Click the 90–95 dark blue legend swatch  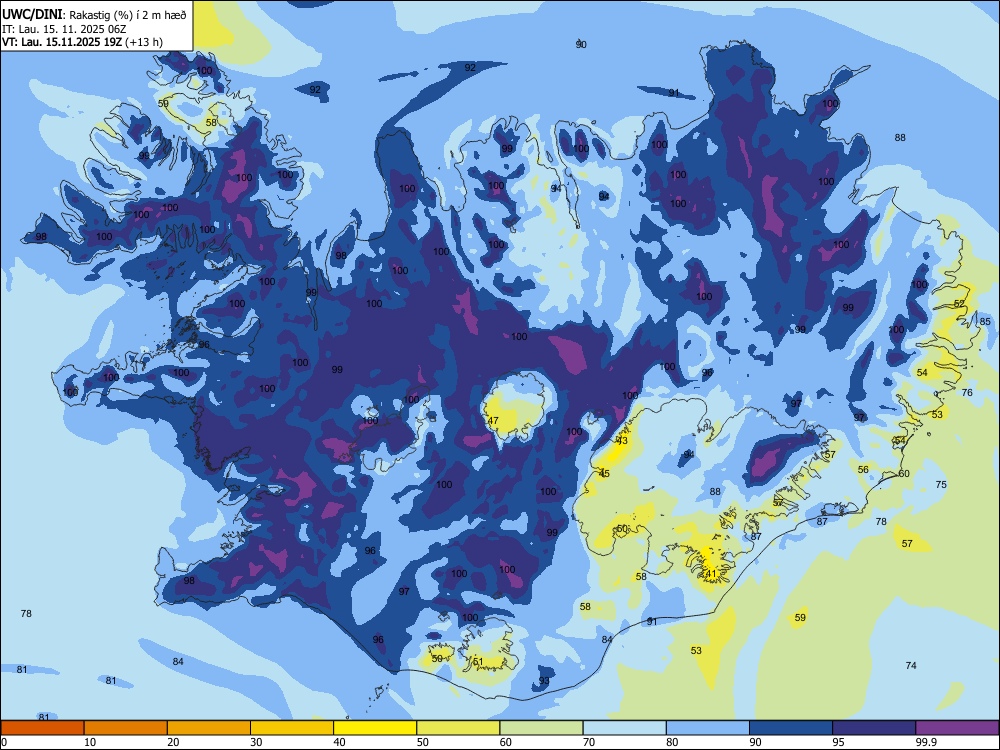tap(791, 728)
